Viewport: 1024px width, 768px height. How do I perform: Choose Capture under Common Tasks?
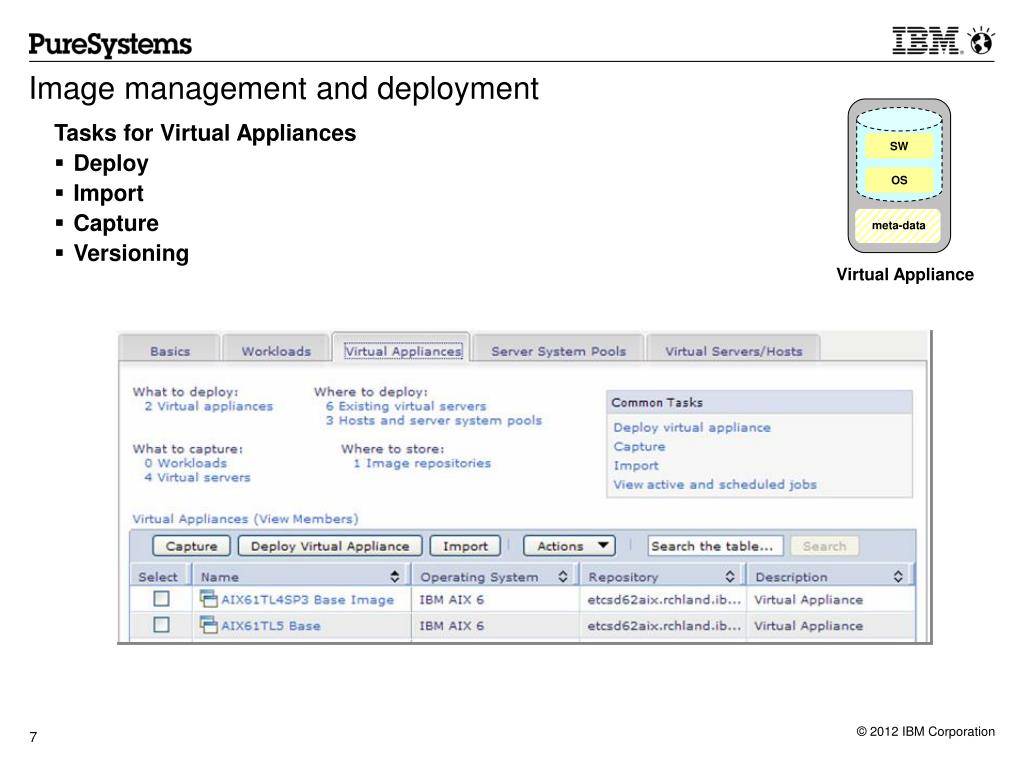639,446
